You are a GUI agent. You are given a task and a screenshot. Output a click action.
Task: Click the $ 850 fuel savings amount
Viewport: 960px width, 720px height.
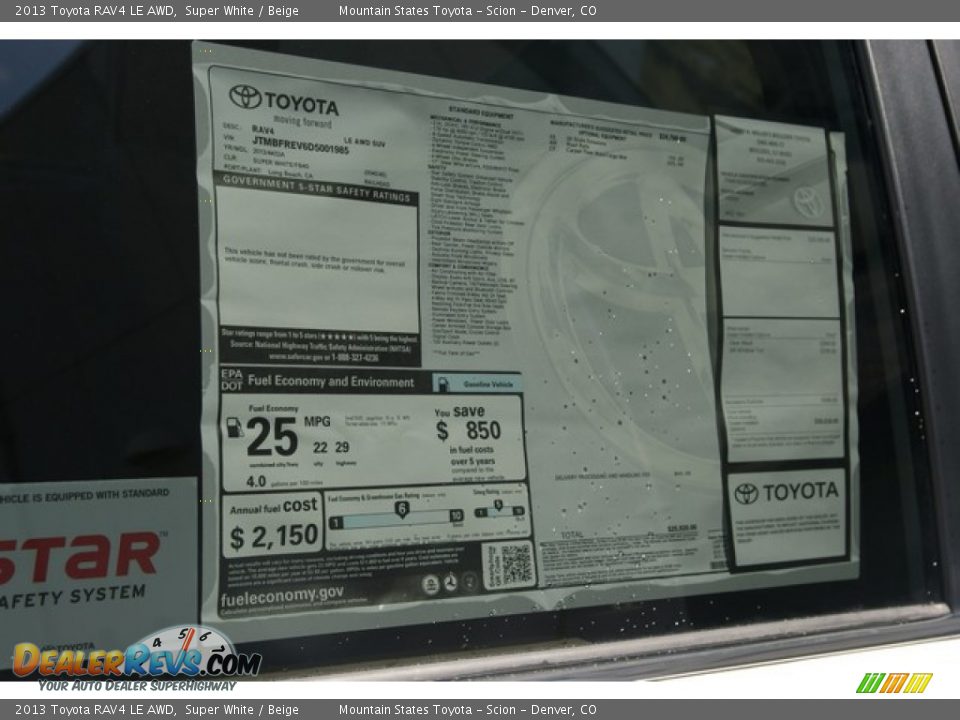tap(468, 430)
